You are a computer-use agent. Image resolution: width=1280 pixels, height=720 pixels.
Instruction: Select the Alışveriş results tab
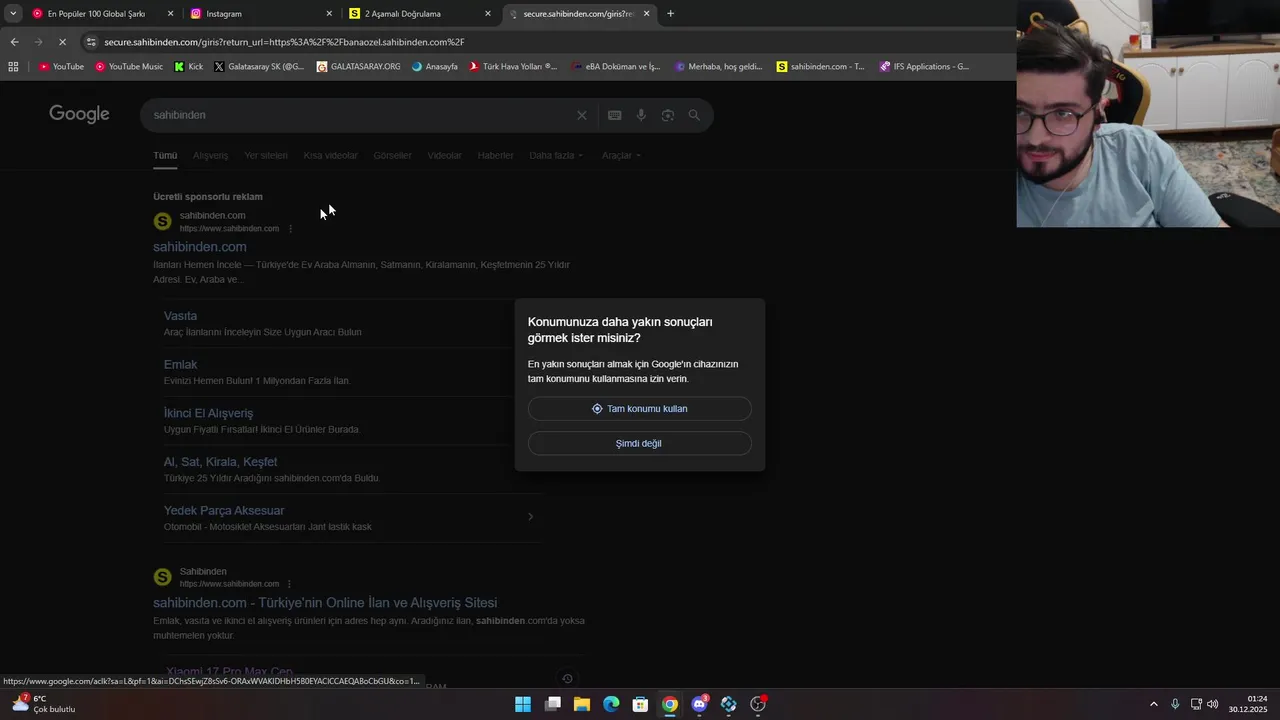point(210,155)
